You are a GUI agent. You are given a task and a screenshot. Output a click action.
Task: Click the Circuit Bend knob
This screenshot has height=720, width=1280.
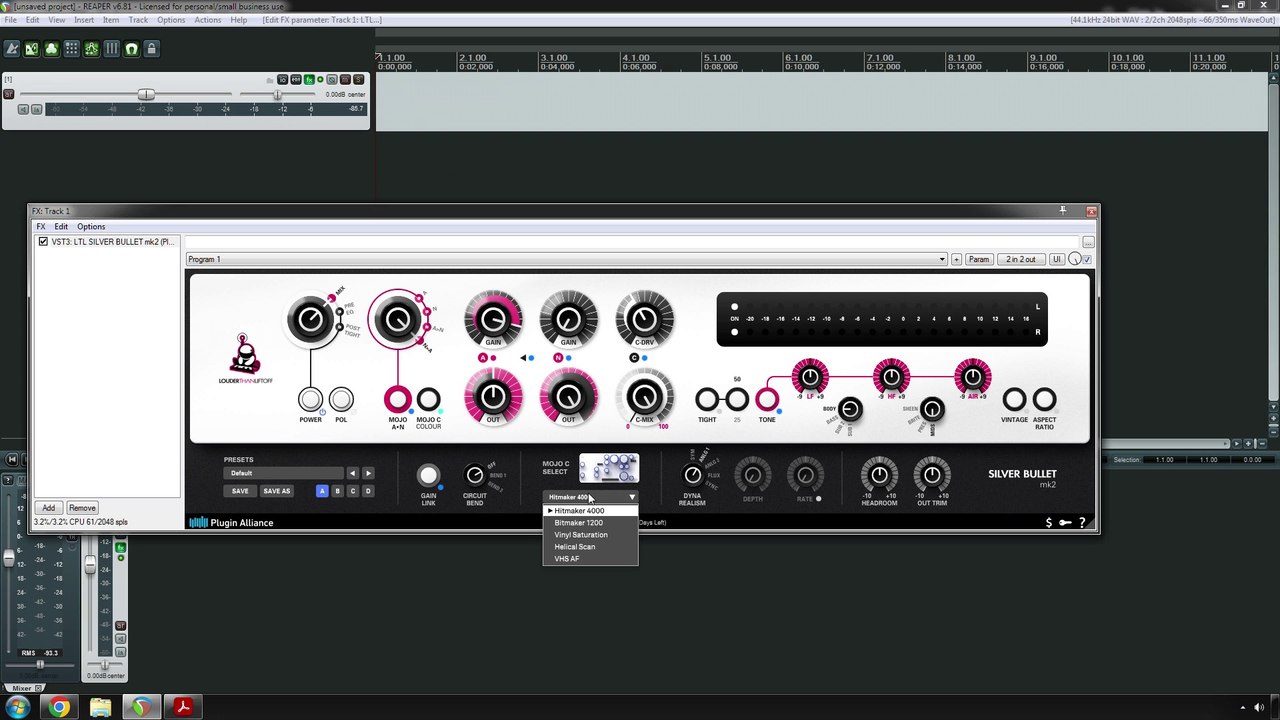coord(475,475)
